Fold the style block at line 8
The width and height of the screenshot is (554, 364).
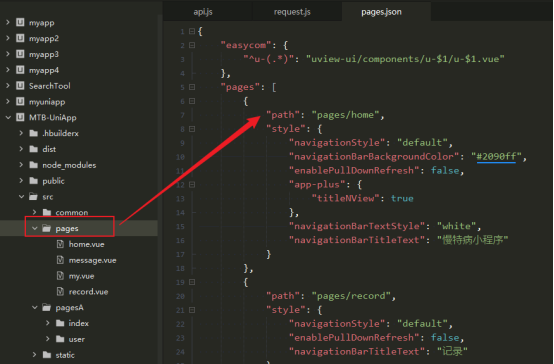click(x=192, y=129)
